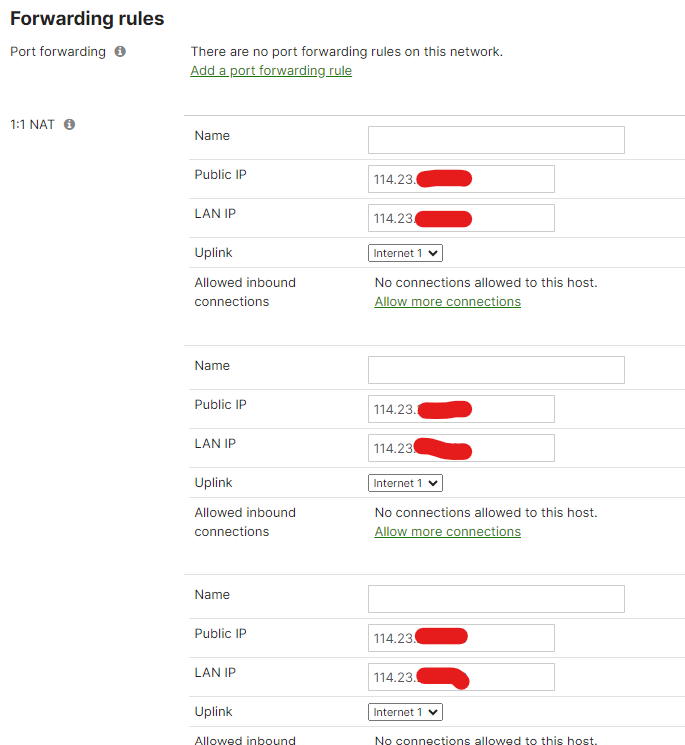Image resolution: width=685 pixels, height=745 pixels.
Task: Select the Public IP field in the second NAT rule
Action: point(461,409)
